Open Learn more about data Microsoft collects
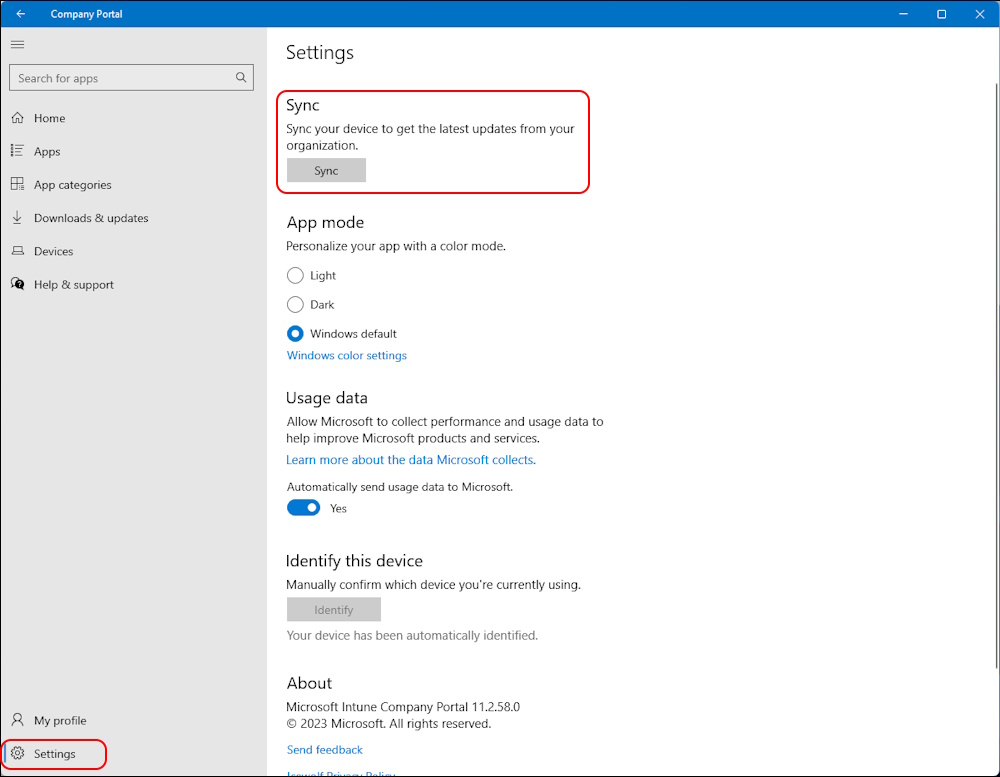The height and width of the screenshot is (777, 1000). 411,459
